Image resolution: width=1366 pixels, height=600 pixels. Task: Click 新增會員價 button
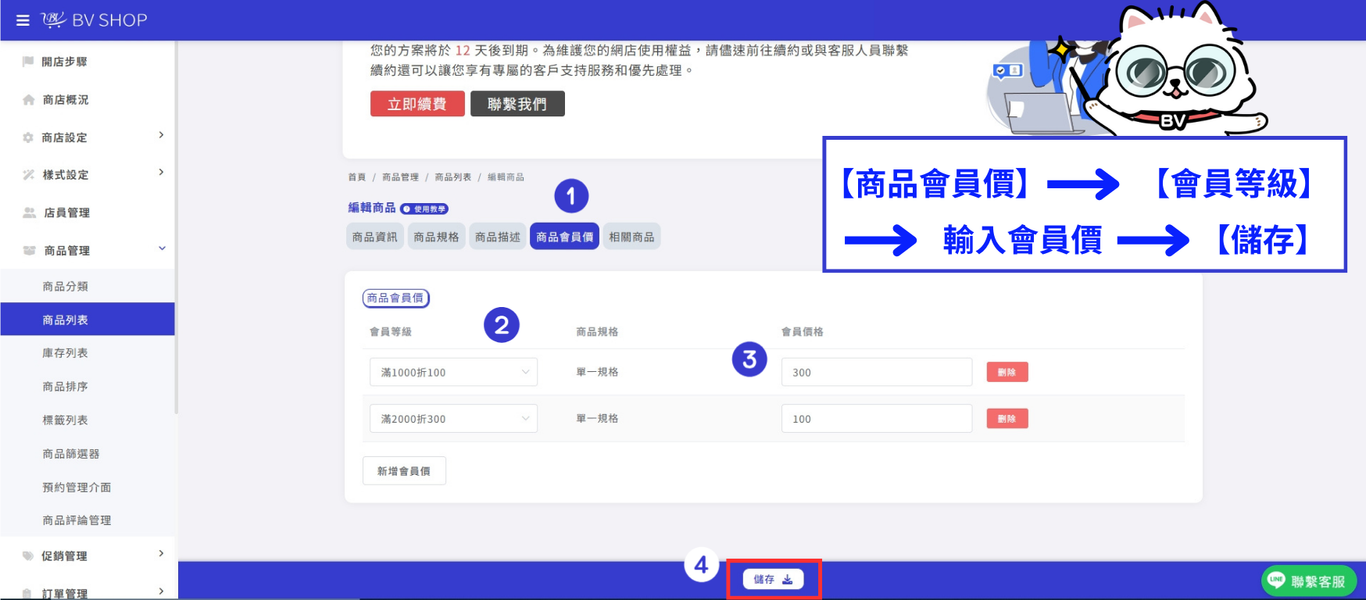click(x=404, y=471)
